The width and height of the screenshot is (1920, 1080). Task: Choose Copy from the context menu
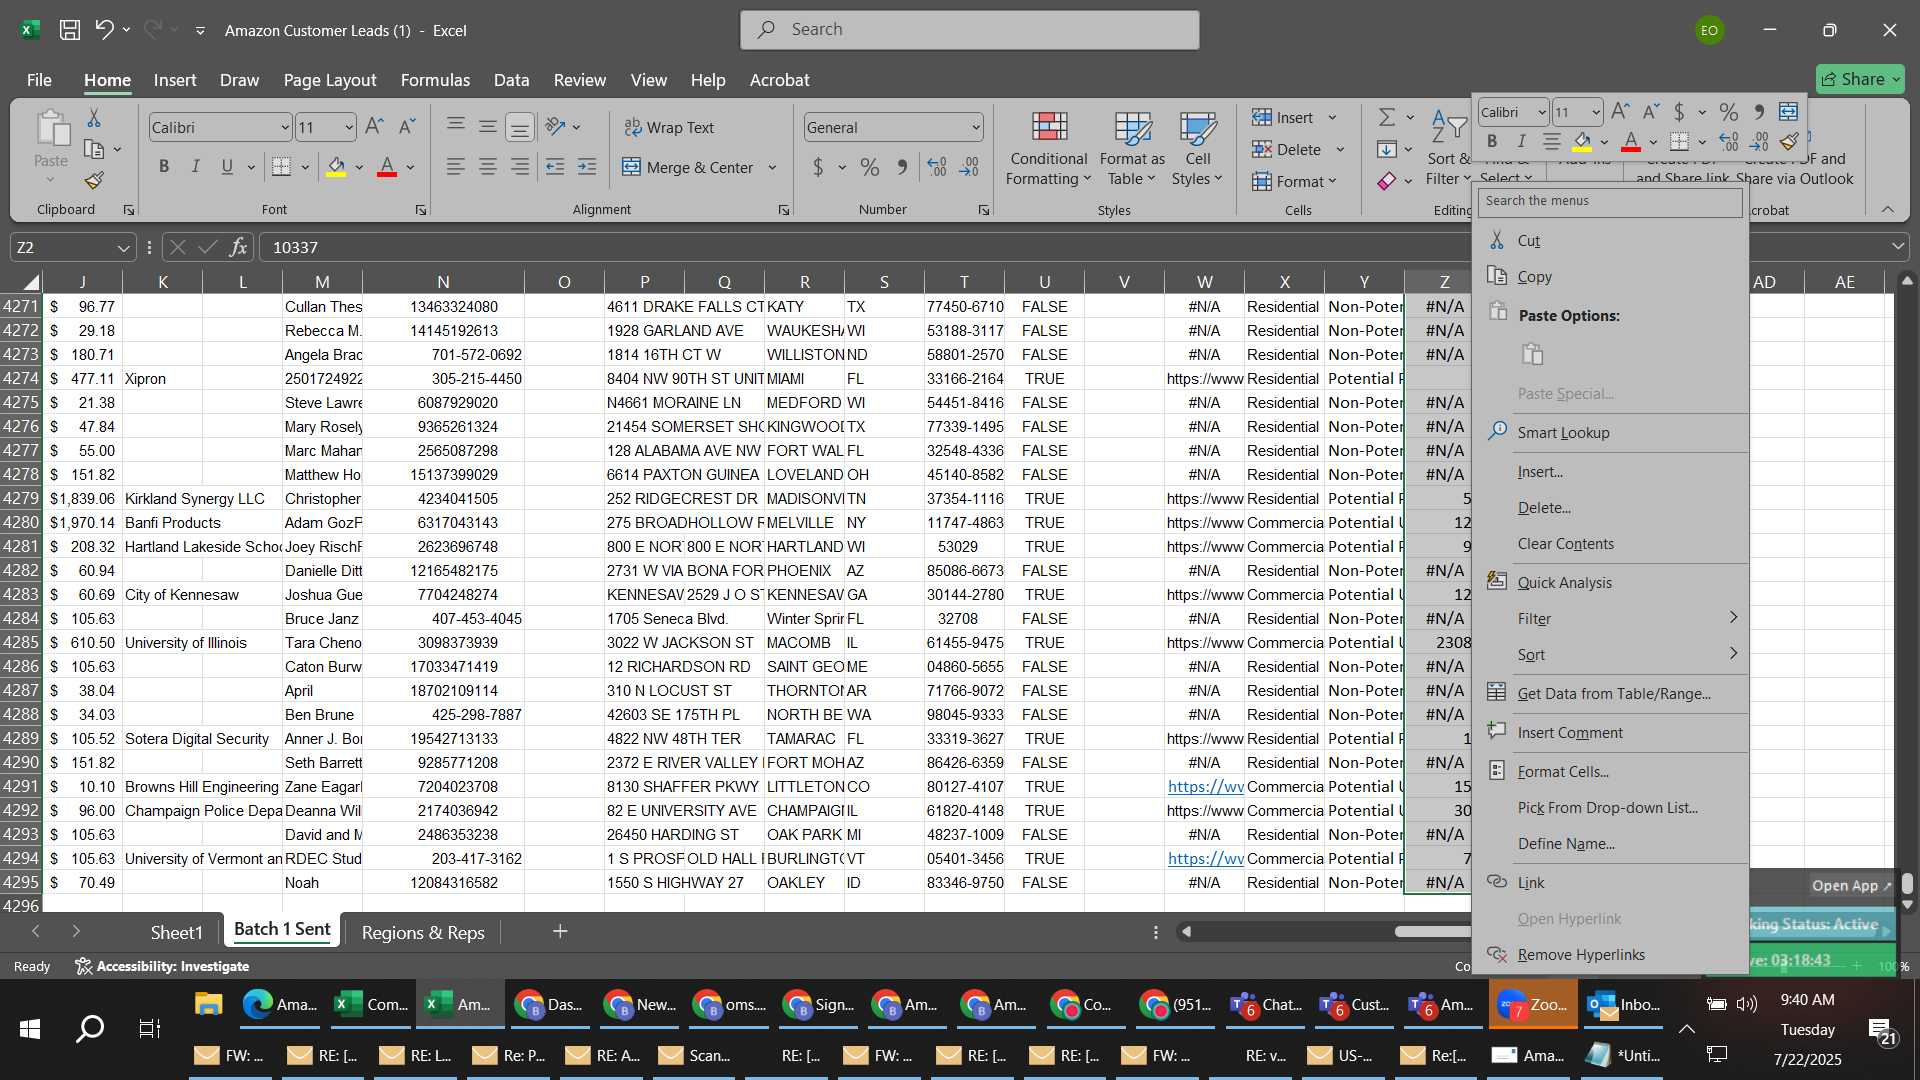1610,277
